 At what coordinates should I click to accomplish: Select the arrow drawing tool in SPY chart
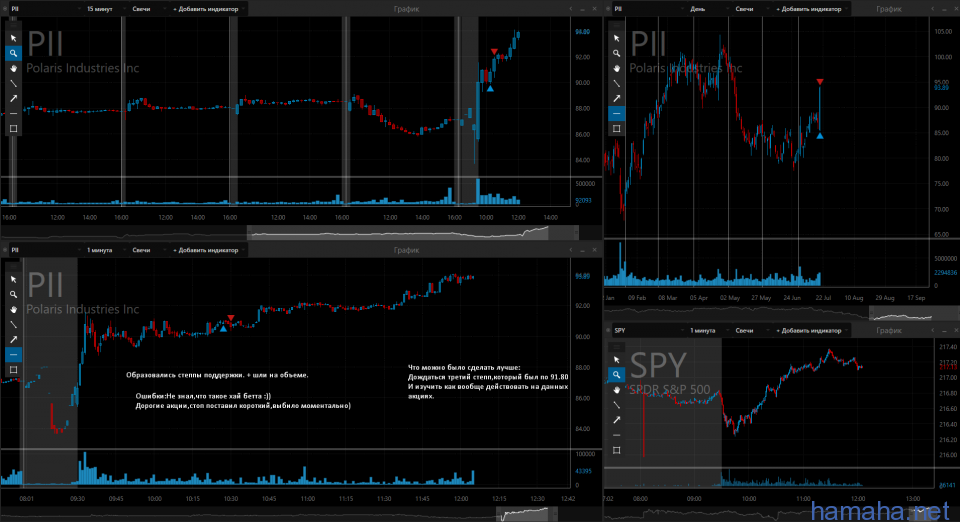(617, 420)
